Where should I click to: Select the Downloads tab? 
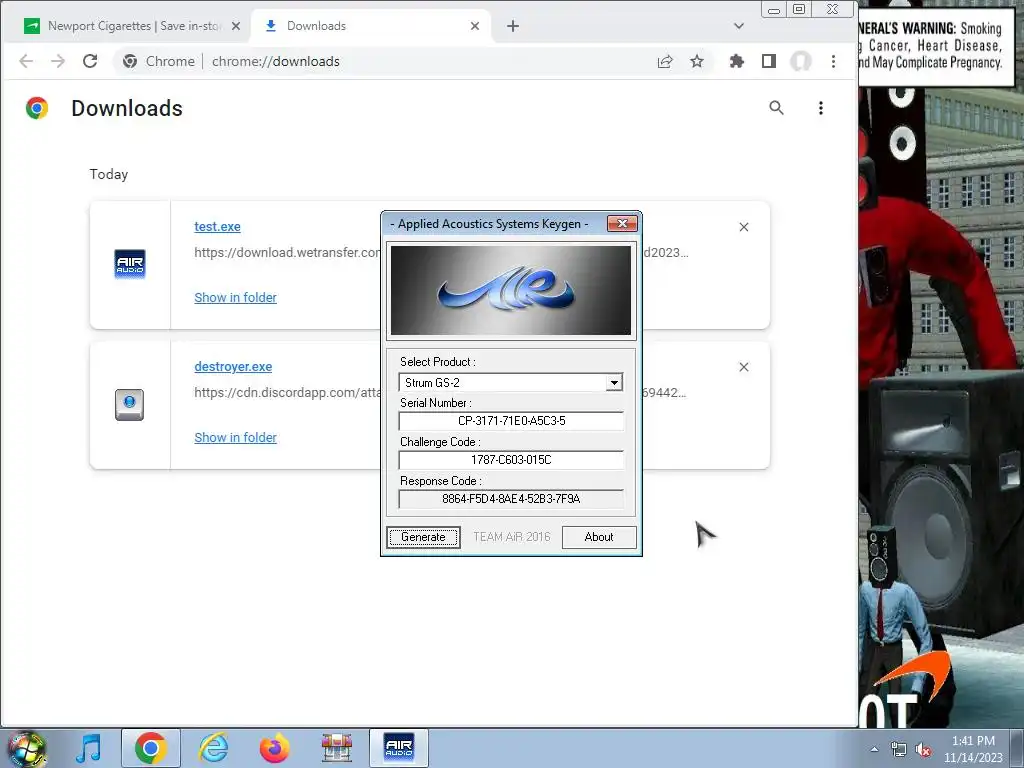coord(370,26)
